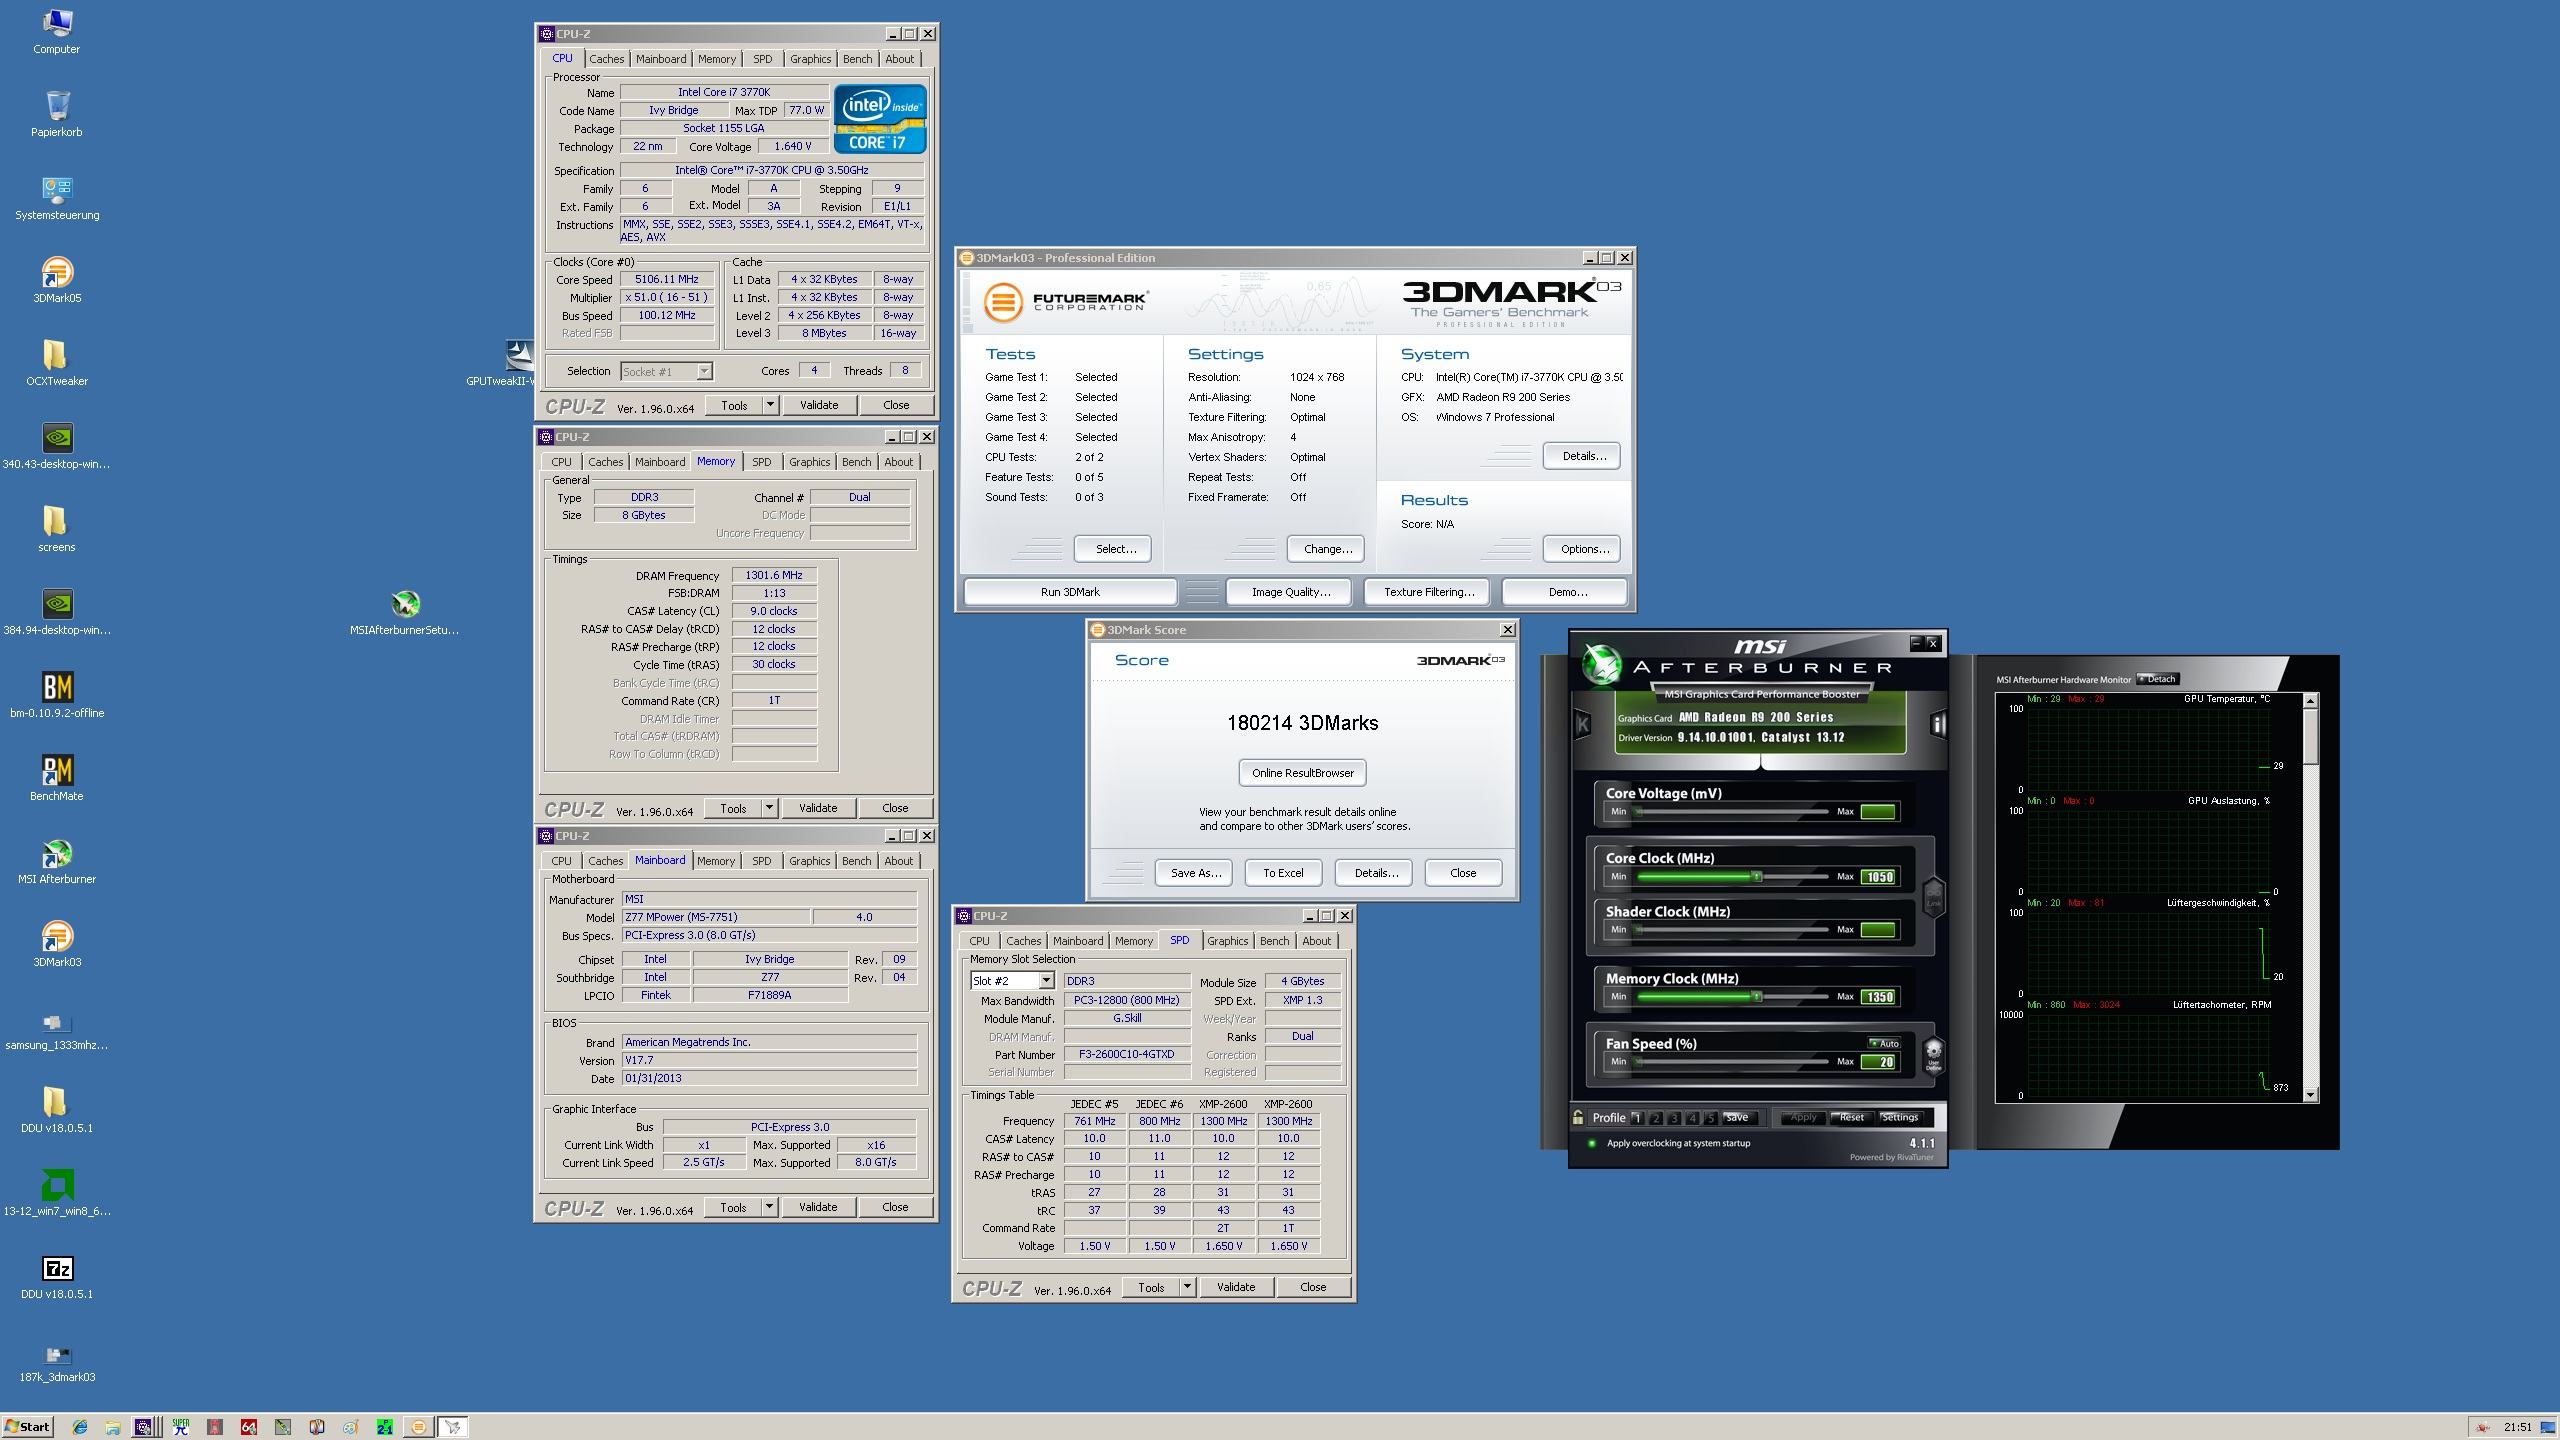Click Online ResultBrowser button
The height and width of the screenshot is (1440, 2560).
pyautogui.click(x=1302, y=773)
